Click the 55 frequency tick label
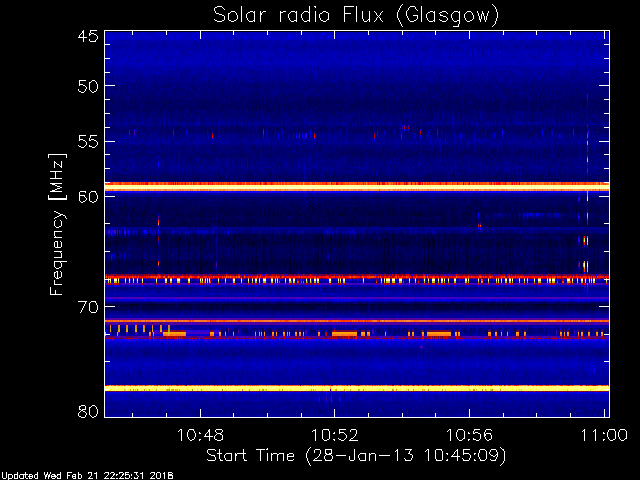This screenshot has height=480, width=640. click(x=88, y=142)
